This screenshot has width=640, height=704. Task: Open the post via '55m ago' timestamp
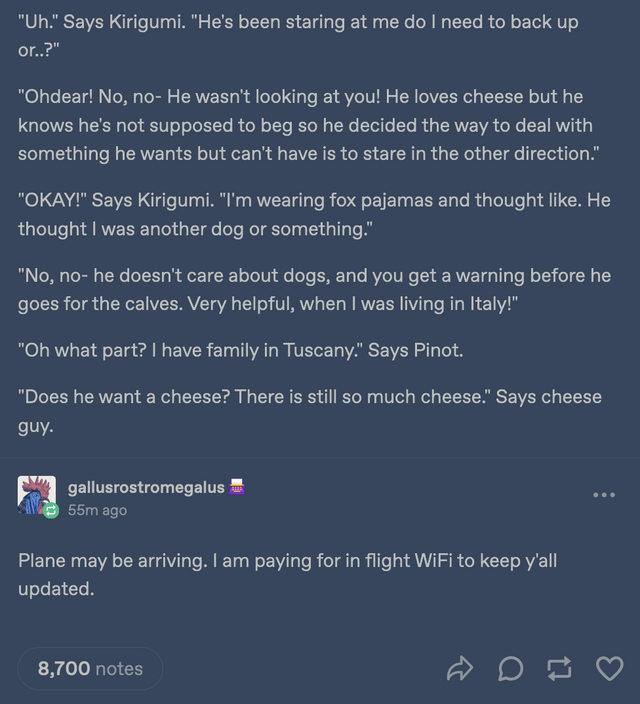(x=97, y=510)
